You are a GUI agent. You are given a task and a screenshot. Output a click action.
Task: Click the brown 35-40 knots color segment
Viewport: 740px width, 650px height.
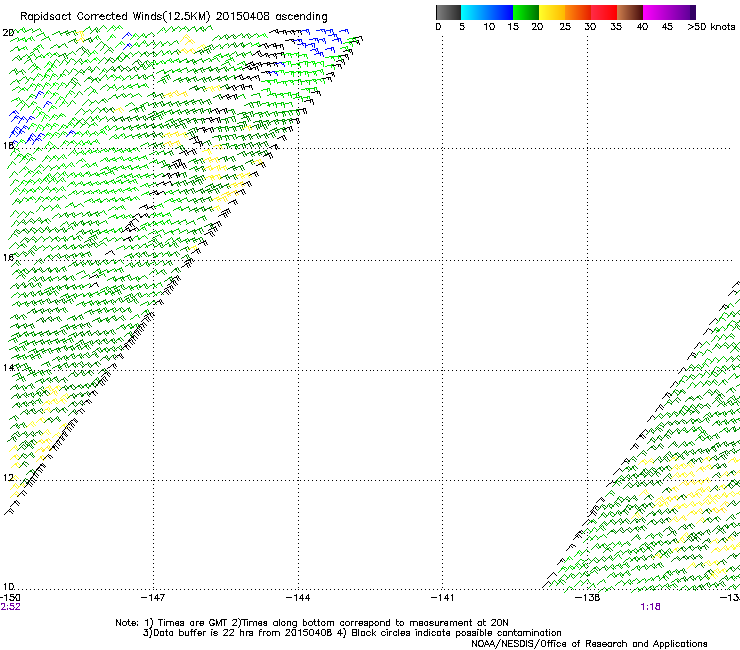tap(630, 12)
